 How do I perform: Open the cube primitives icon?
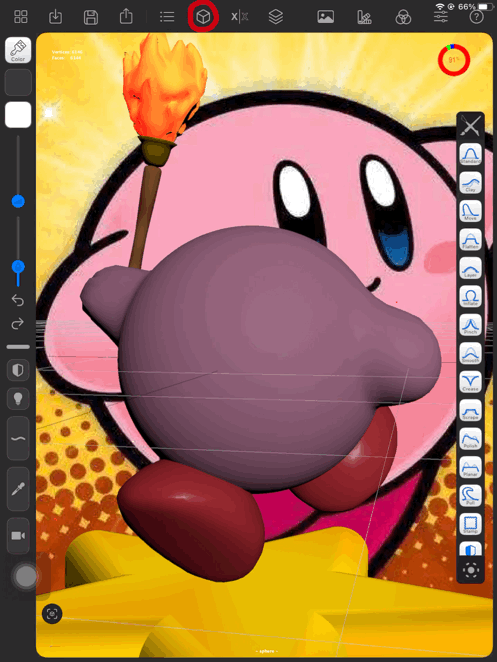pyautogui.click(x=203, y=17)
